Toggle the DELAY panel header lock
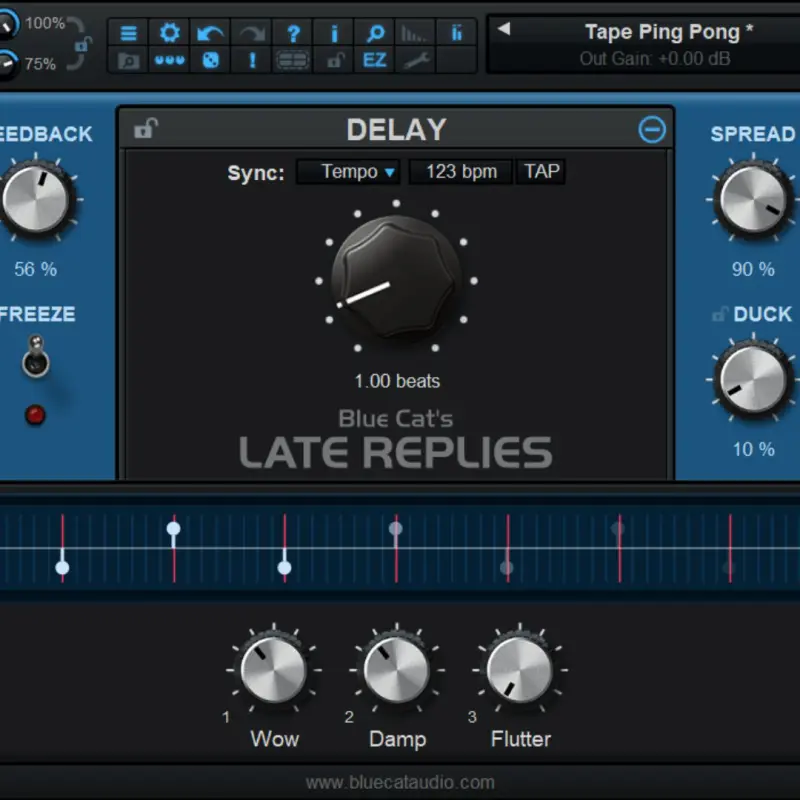Image resolution: width=800 pixels, height=800 pixels. pos(146,128)
